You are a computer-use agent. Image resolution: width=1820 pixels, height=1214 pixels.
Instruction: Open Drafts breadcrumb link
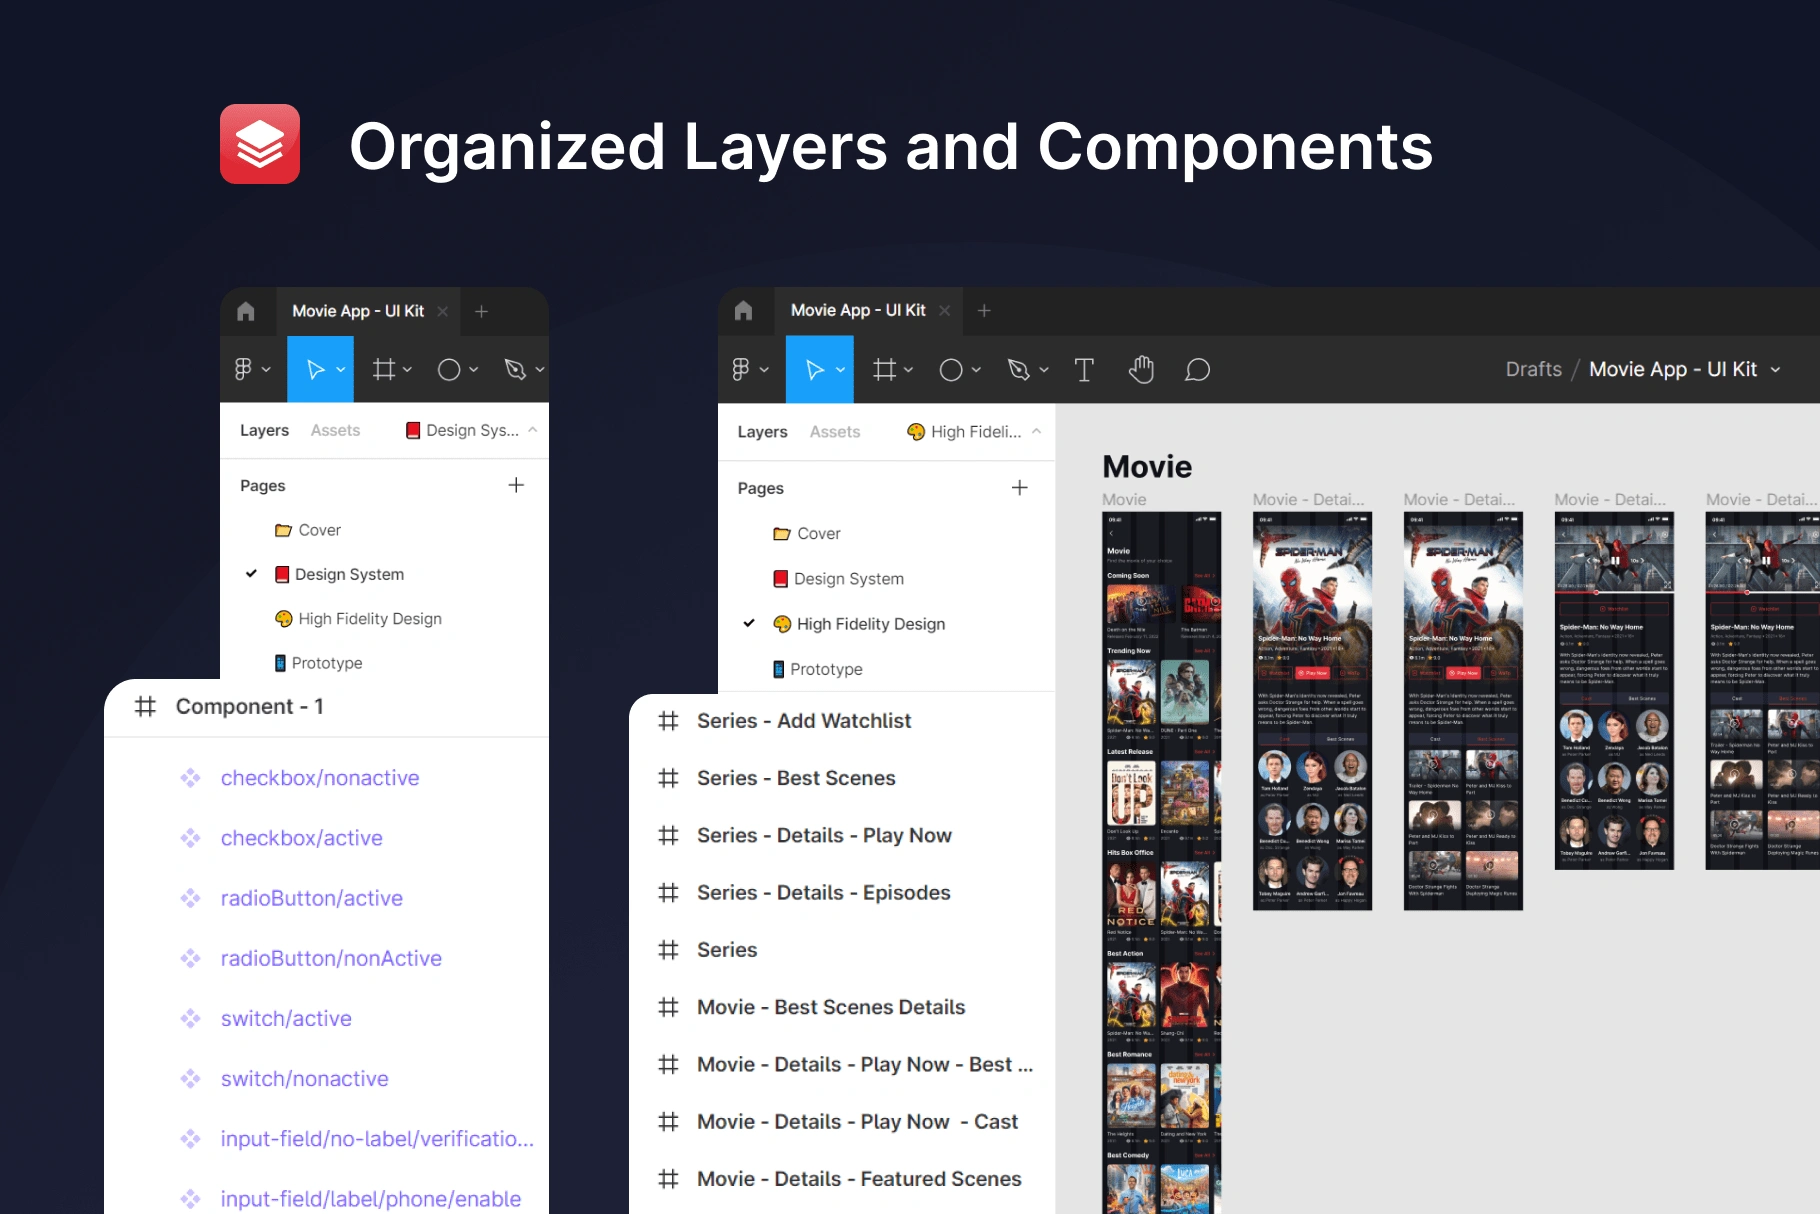pos(1533,369)
